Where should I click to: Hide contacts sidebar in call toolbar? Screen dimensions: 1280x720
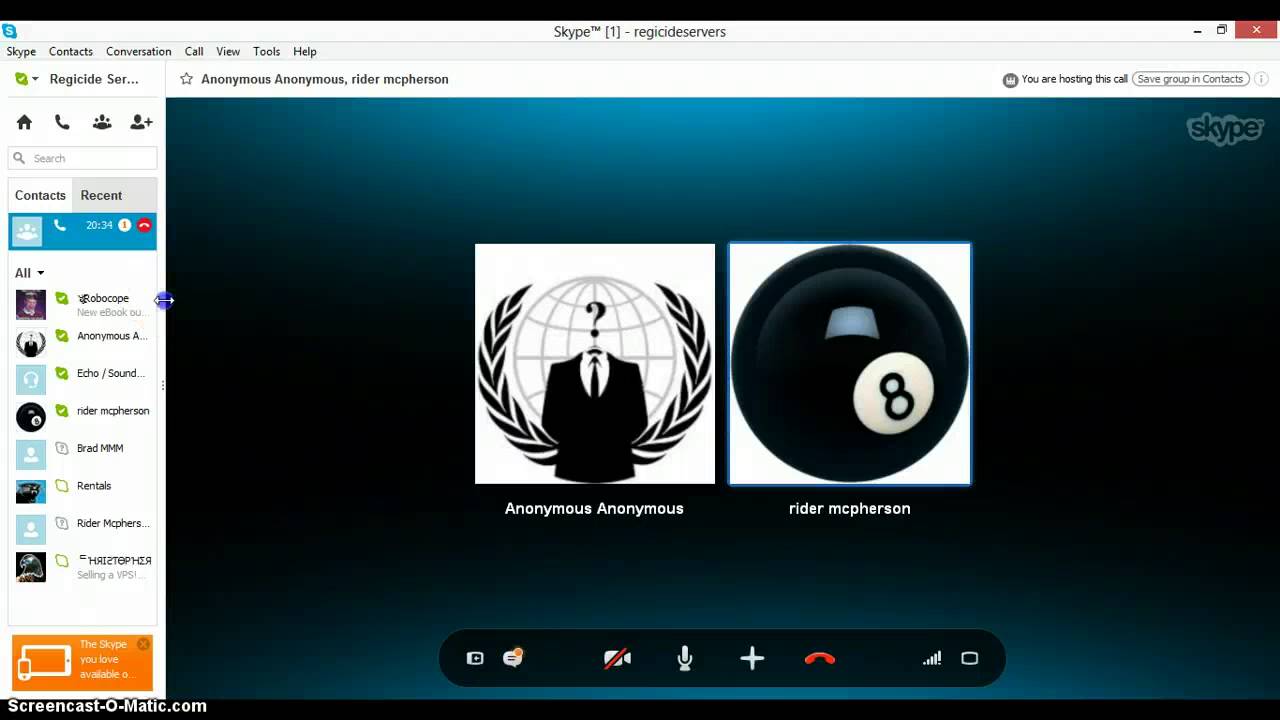point(475,658)
